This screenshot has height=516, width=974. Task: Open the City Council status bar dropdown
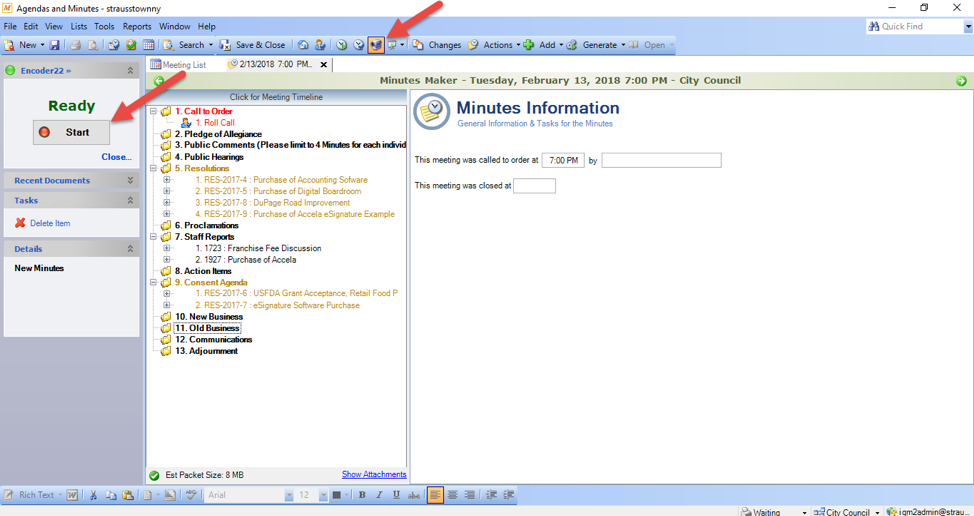coord(877,513)
